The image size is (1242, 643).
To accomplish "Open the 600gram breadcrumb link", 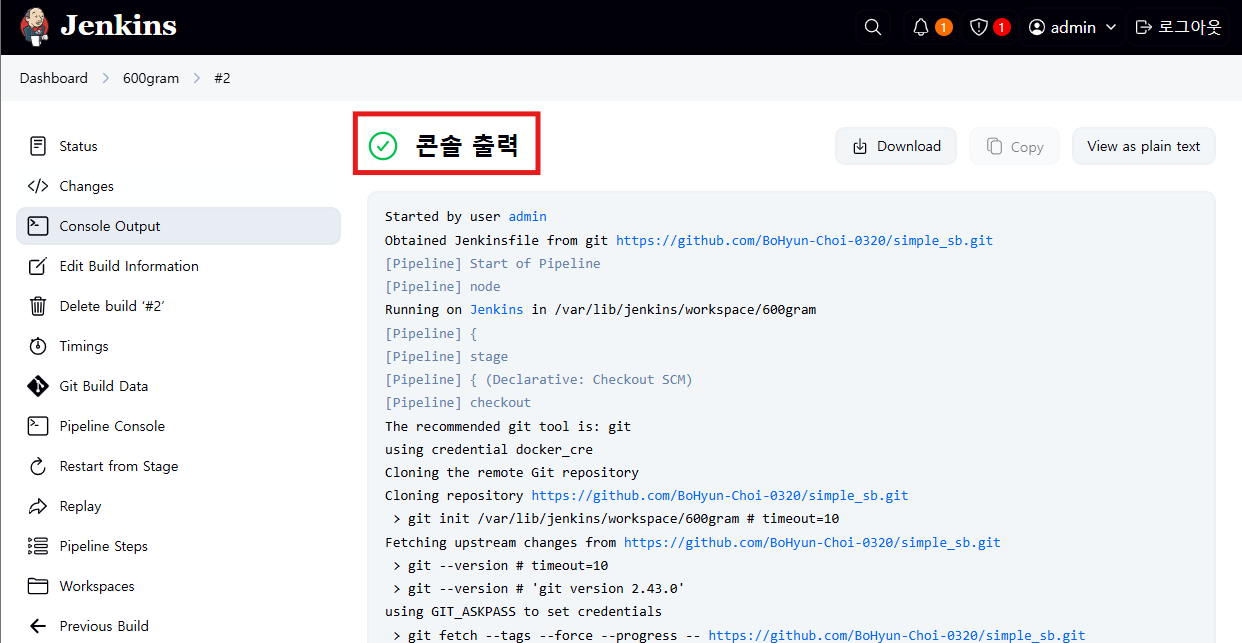I will (151, 78).
